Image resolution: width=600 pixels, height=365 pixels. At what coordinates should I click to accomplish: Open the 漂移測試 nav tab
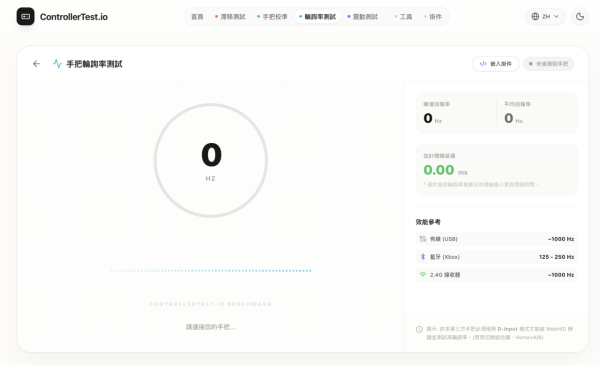click(230, 17)
